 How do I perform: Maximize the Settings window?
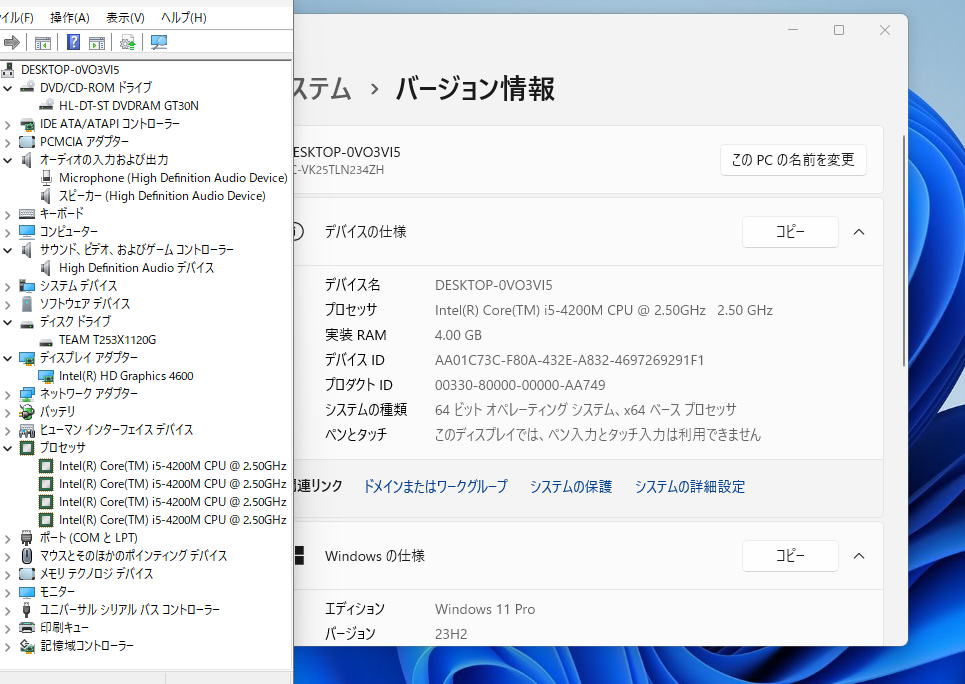(839, 30)
